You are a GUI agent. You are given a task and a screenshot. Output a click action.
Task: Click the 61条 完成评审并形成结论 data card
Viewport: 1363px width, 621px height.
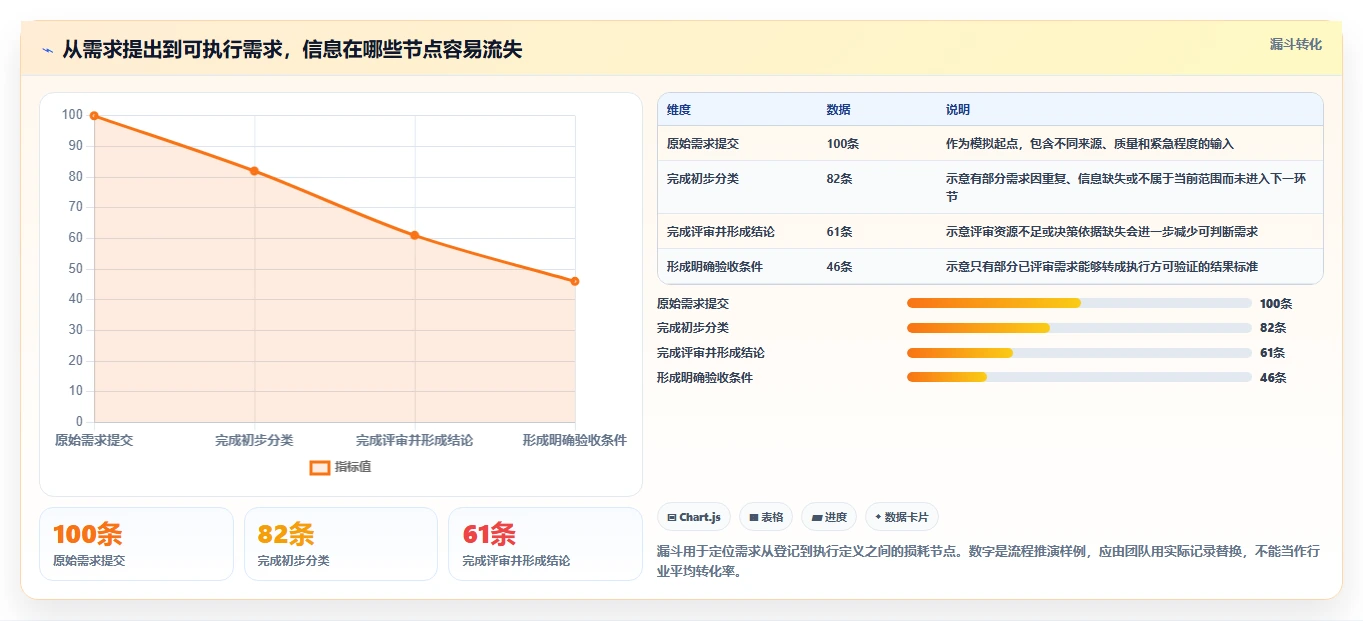click(545, 544)
